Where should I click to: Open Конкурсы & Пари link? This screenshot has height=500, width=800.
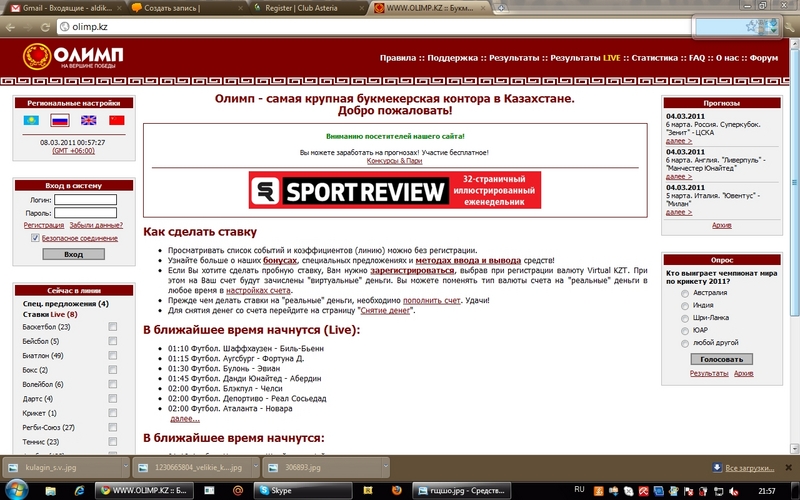[394, 161]
